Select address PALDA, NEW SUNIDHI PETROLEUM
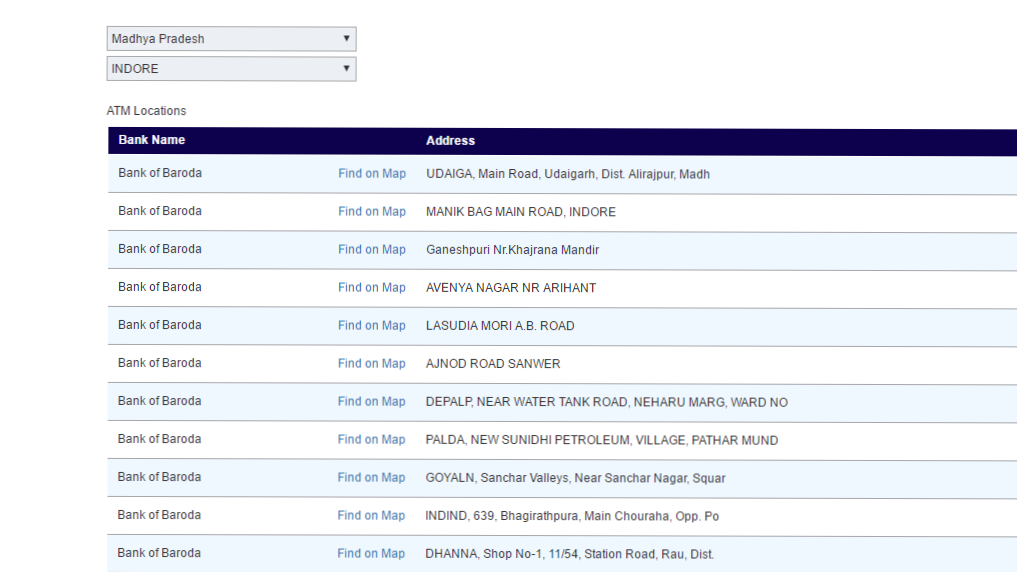This screenshot has height=572, width=1017. pos(602,440)
